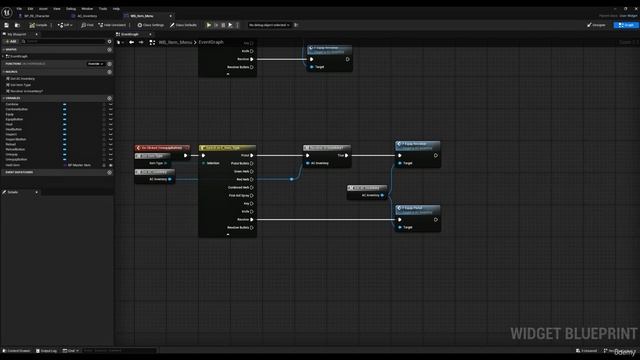
Task: Toggle visibility eye for Equip variable
Action: point(111,115)
